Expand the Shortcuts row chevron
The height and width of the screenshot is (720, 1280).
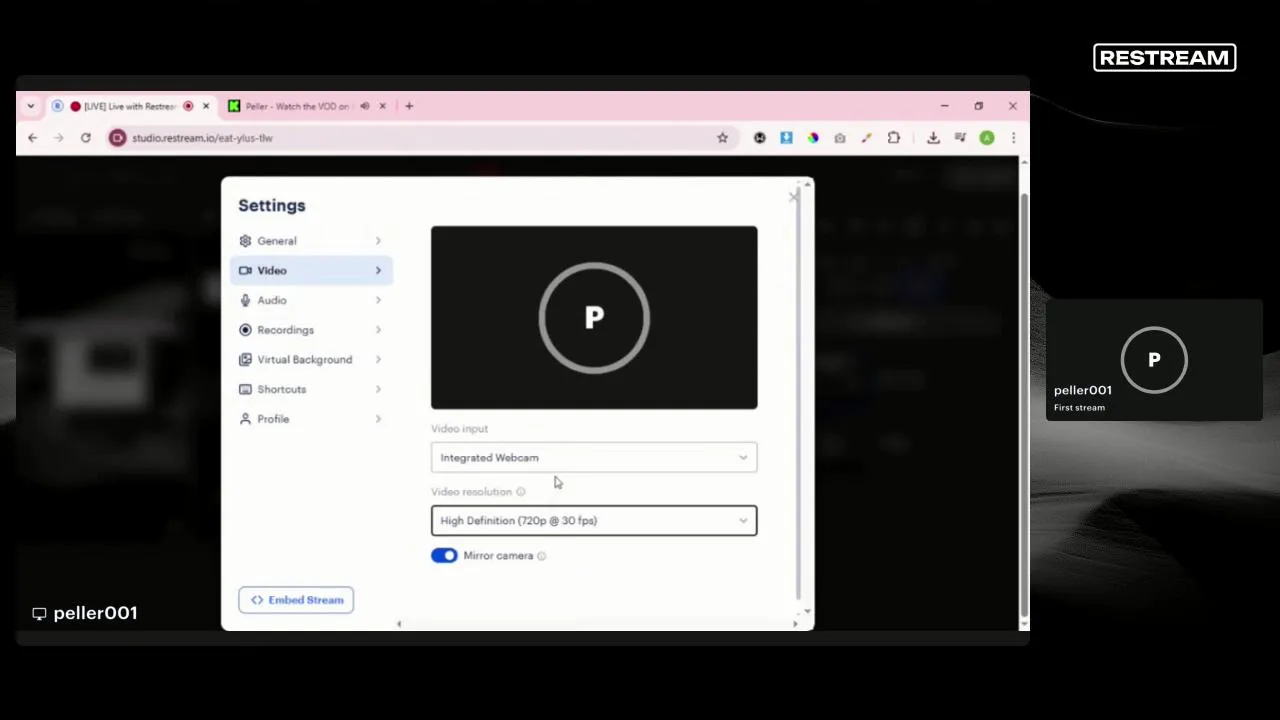click(378, 389)
